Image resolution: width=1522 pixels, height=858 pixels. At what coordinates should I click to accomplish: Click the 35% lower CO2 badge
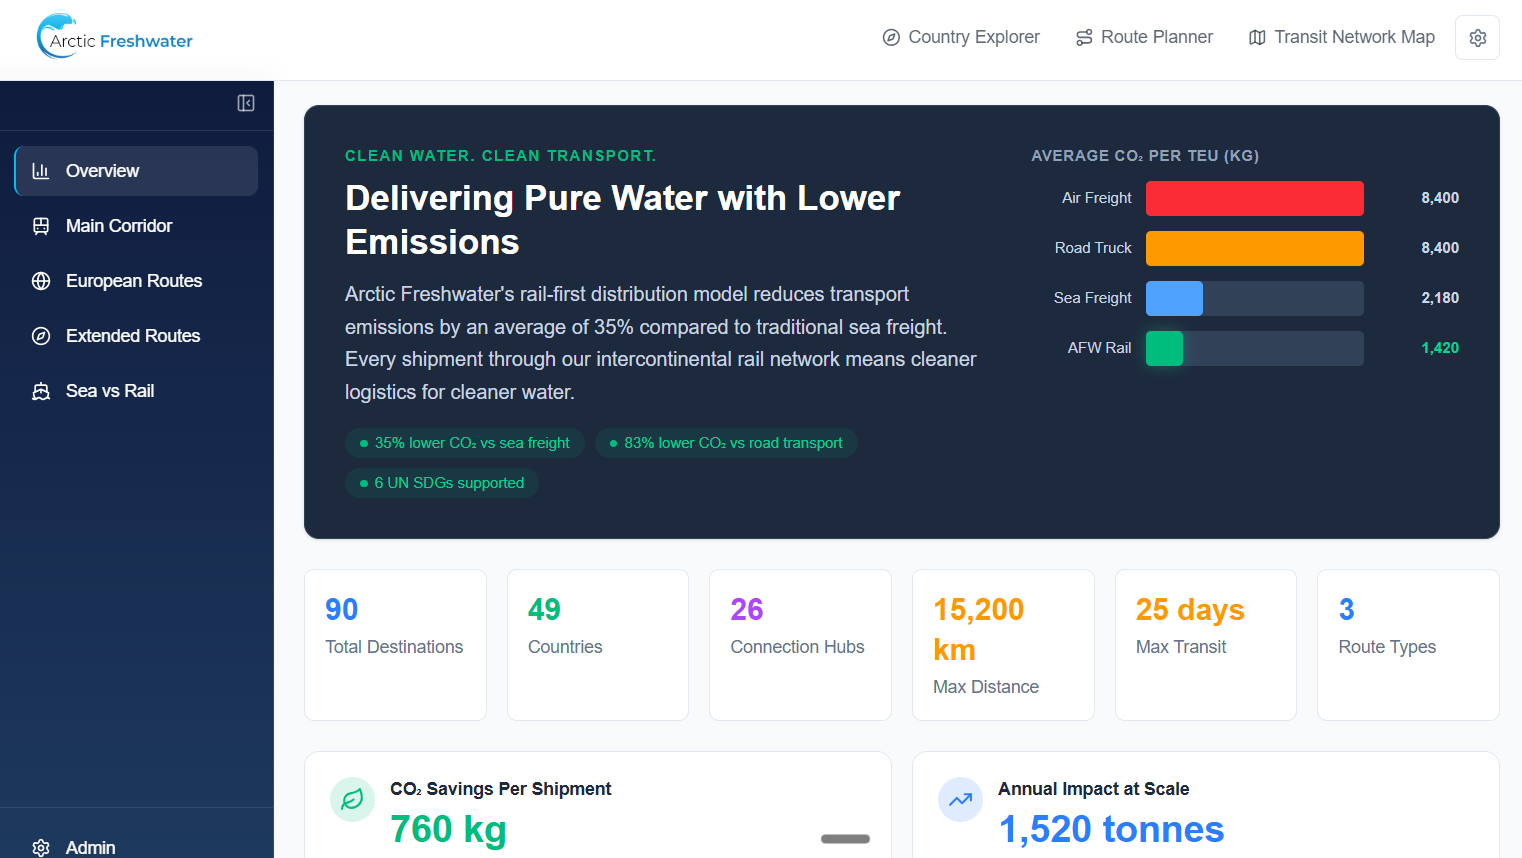pos(464,442)
